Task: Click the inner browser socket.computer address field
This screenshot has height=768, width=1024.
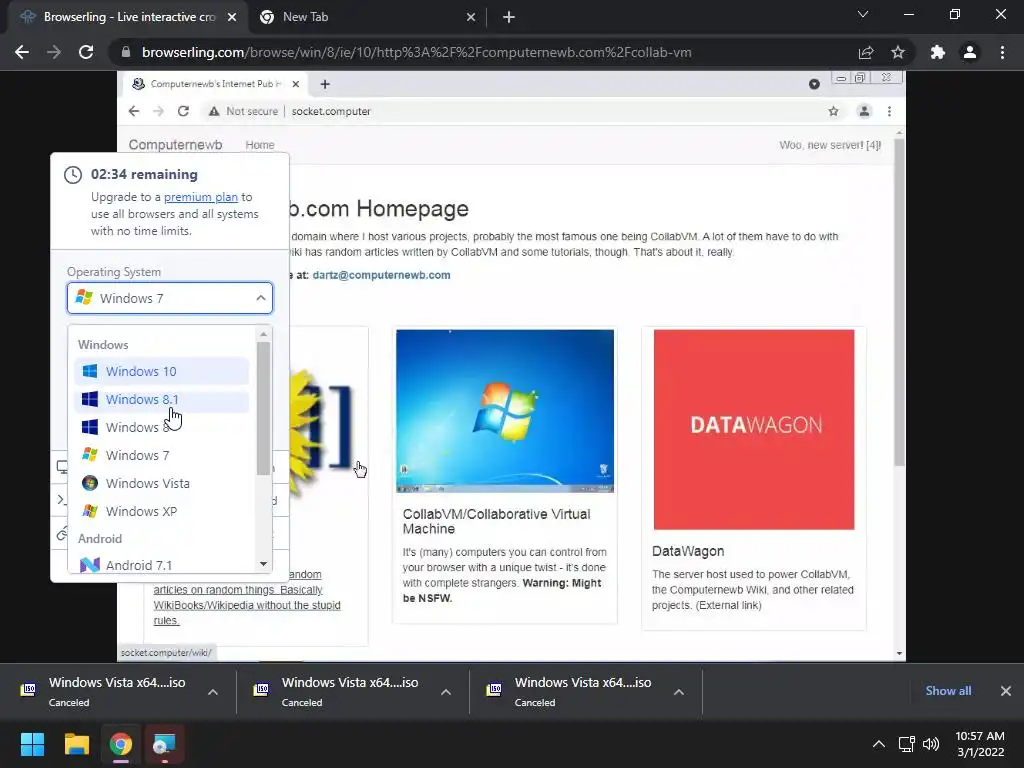Action: click(x=522, y=111)
